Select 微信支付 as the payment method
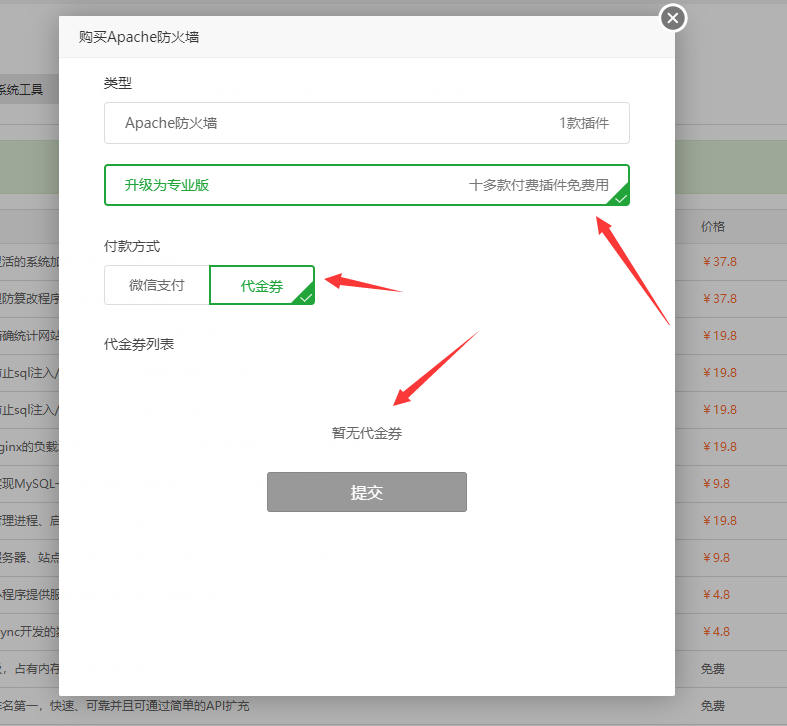Image resolution: width=787 pixels, height=726 pixels. tap(157, 285)
